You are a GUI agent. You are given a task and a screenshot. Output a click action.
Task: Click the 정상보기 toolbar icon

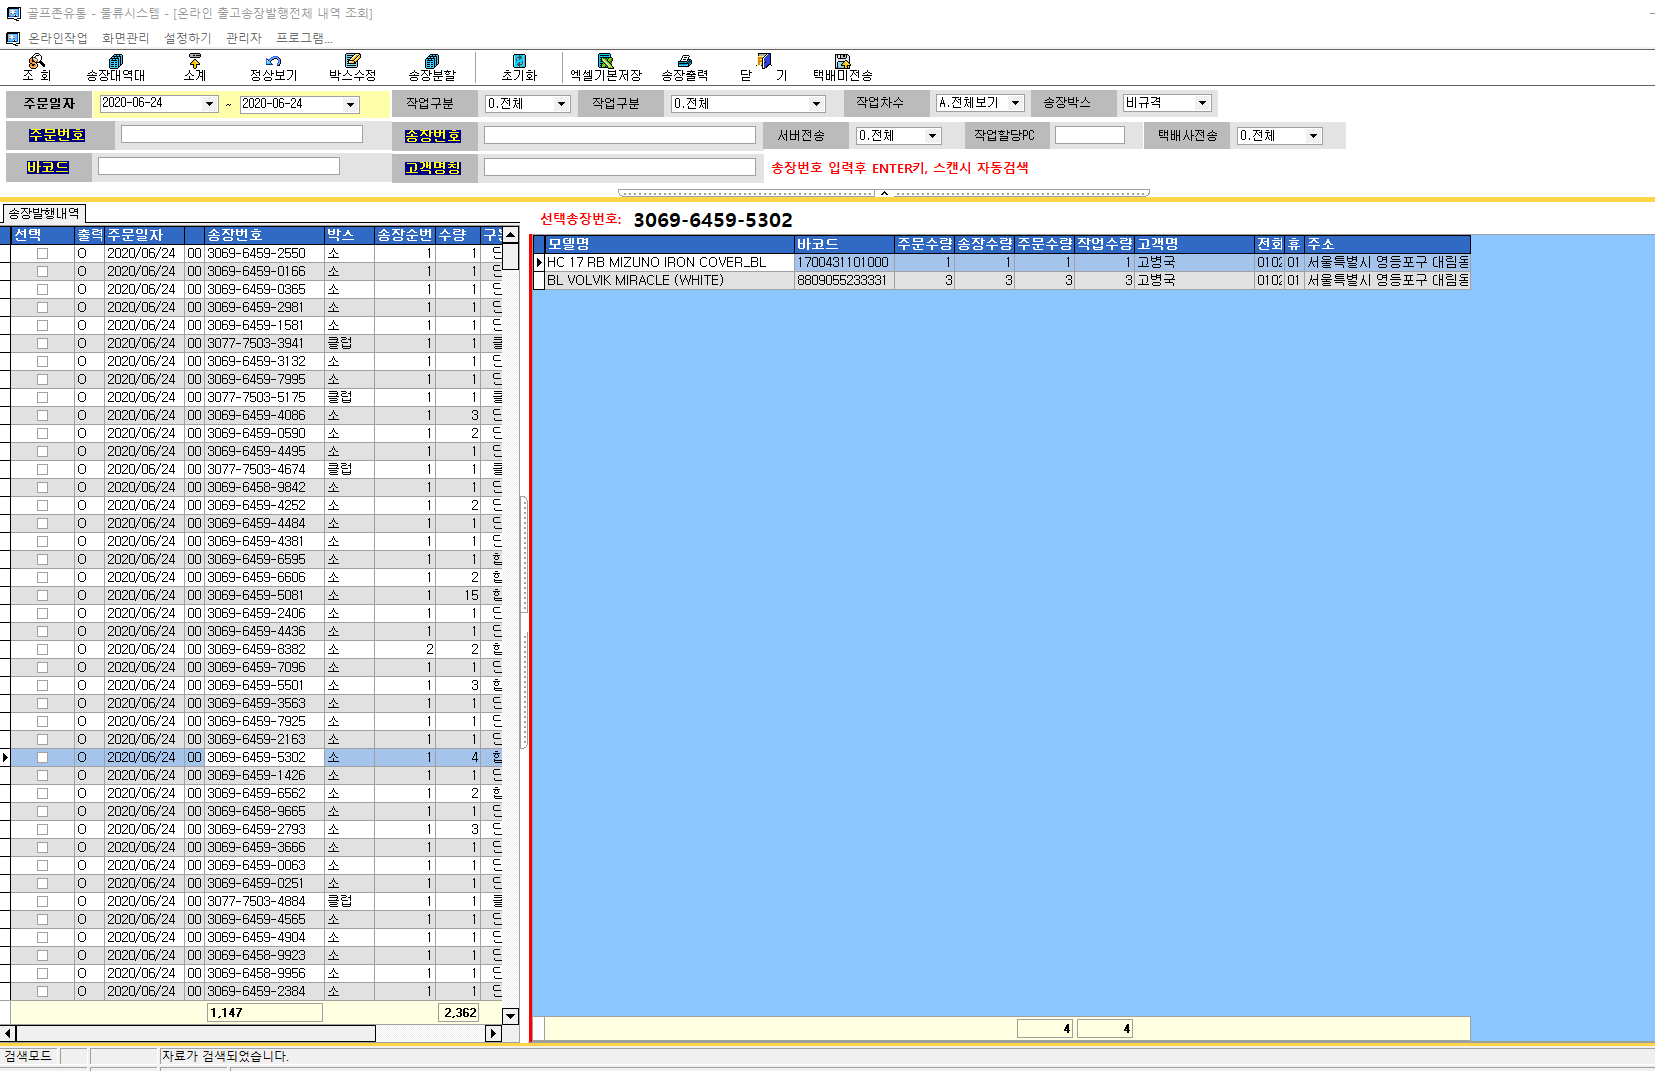[273, 67]
